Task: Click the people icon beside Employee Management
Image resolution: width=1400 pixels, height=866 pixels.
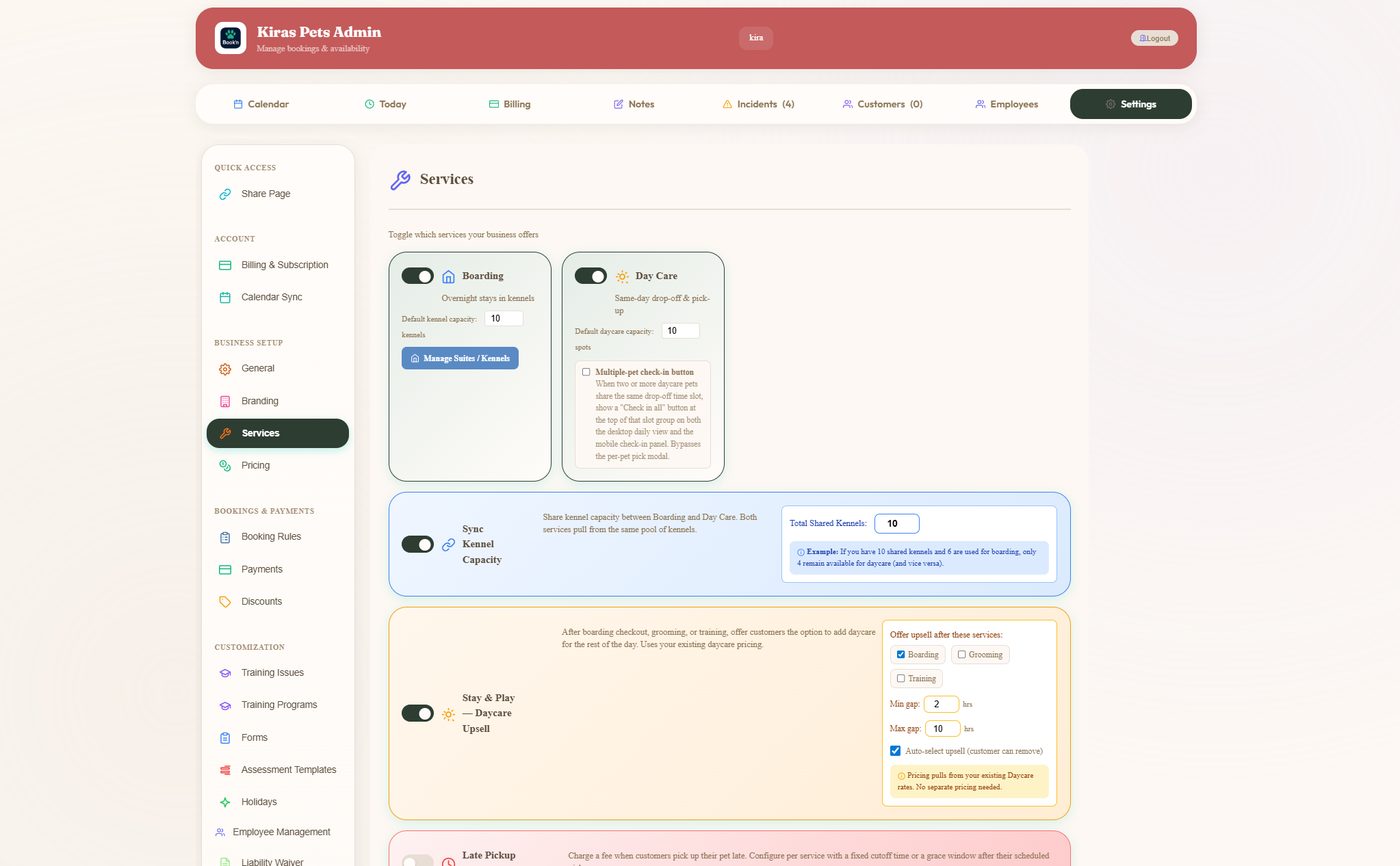Action: 220,832
